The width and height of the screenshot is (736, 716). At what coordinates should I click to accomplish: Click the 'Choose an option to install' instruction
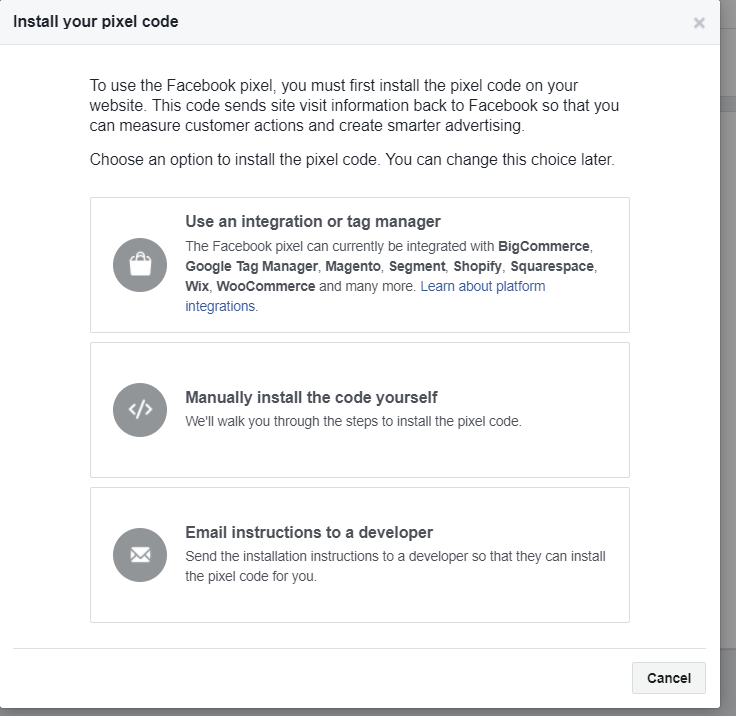(352, 160)
